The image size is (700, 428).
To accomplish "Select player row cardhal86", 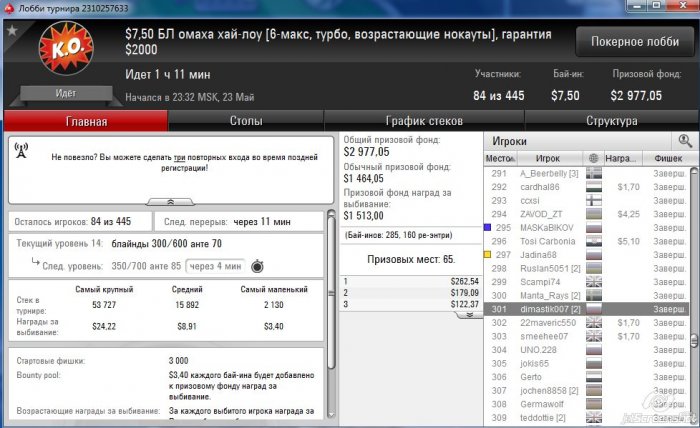I will coord(587,187).
